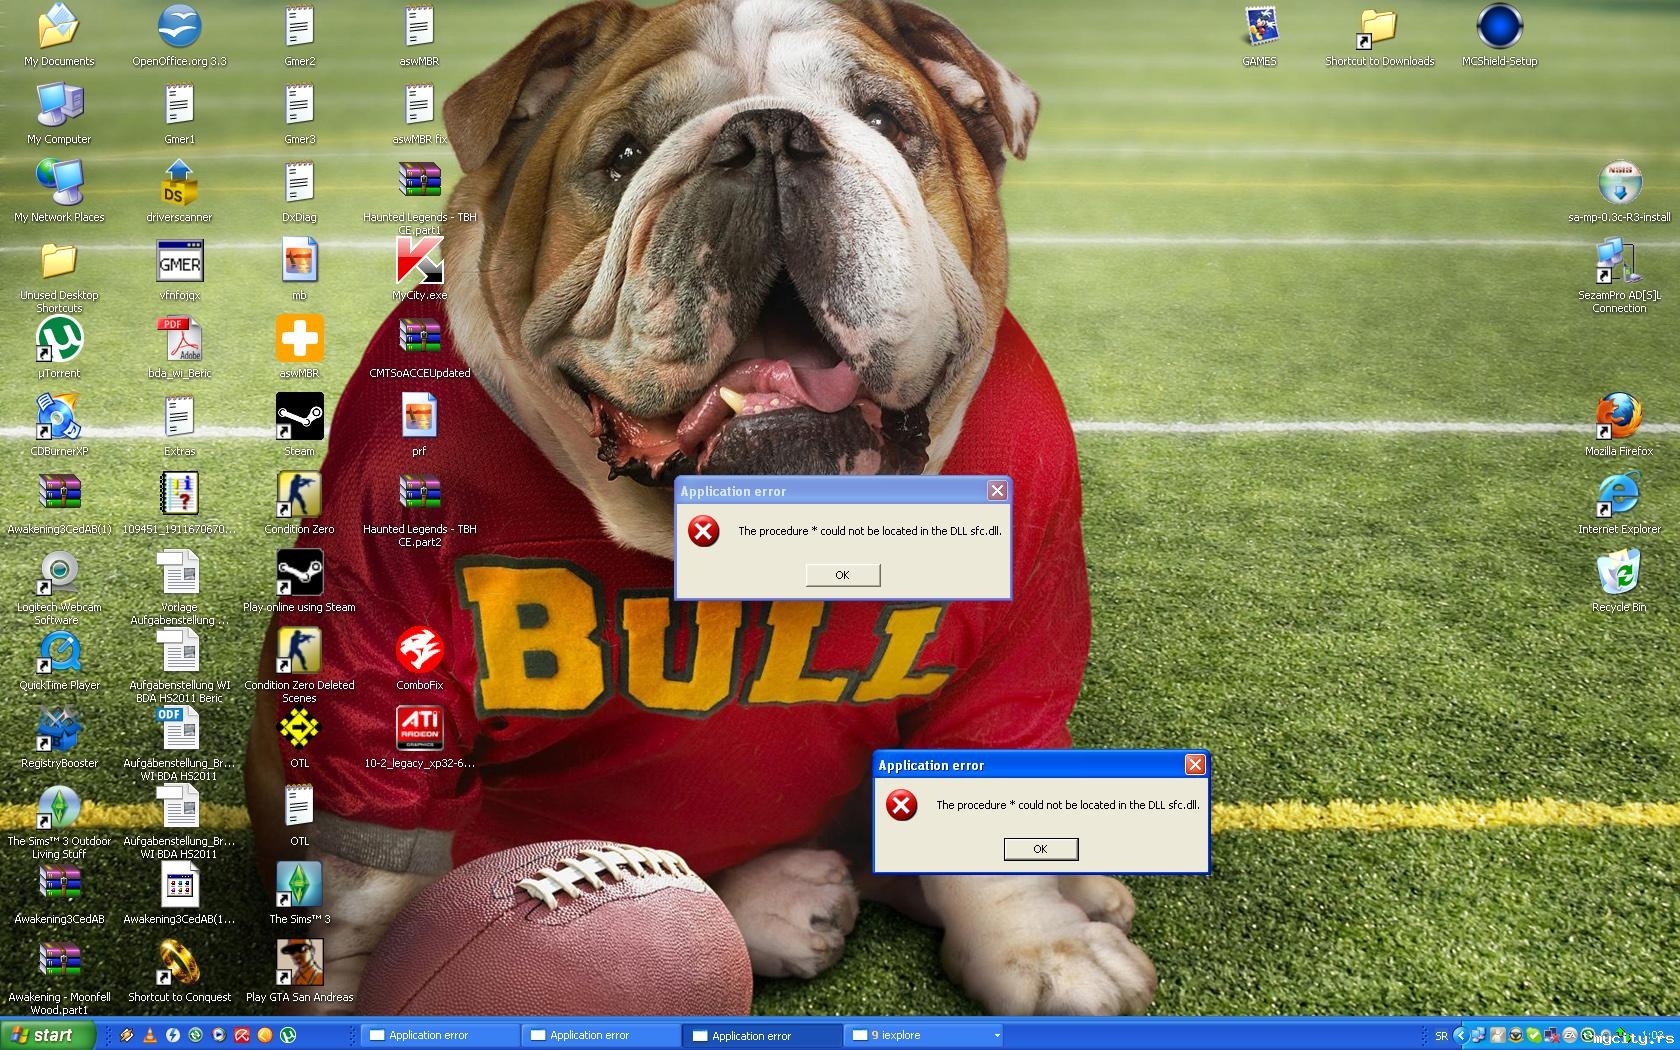Open Play GTA San Andreas shortcut

point(299,963)
